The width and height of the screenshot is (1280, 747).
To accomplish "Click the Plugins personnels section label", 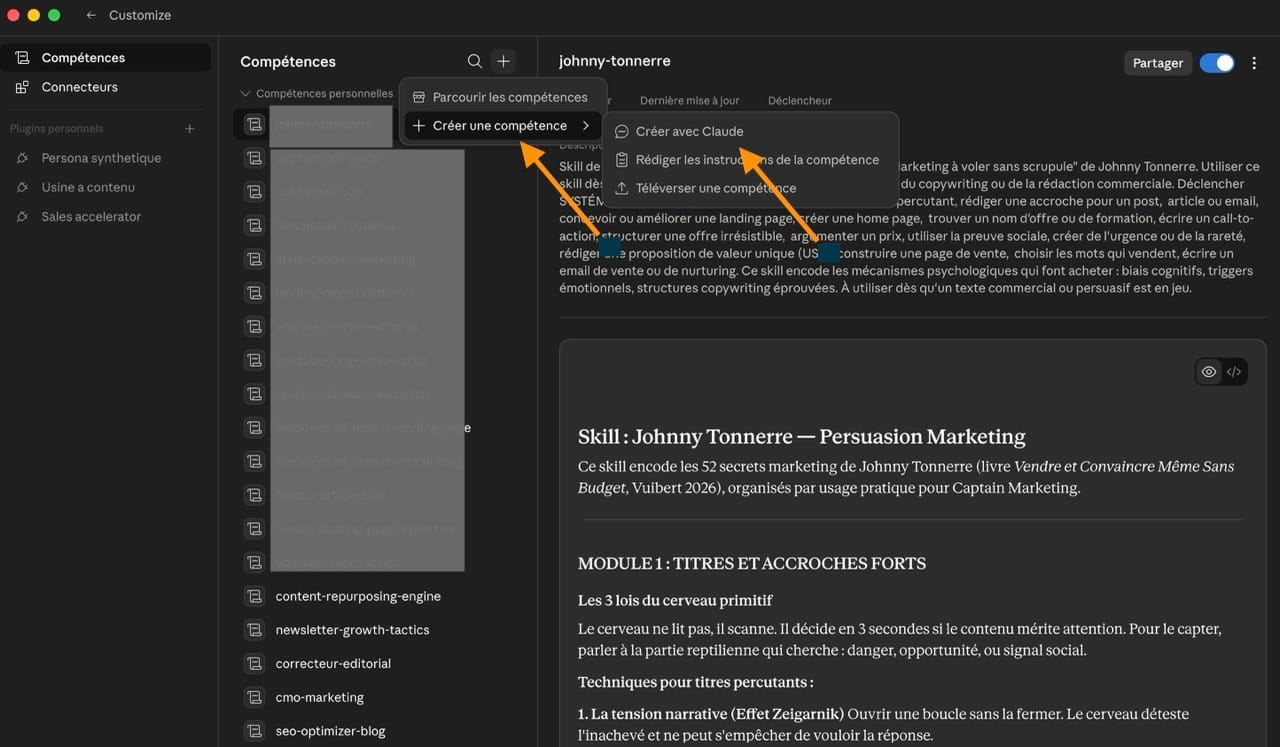I will tap(57, 129).
